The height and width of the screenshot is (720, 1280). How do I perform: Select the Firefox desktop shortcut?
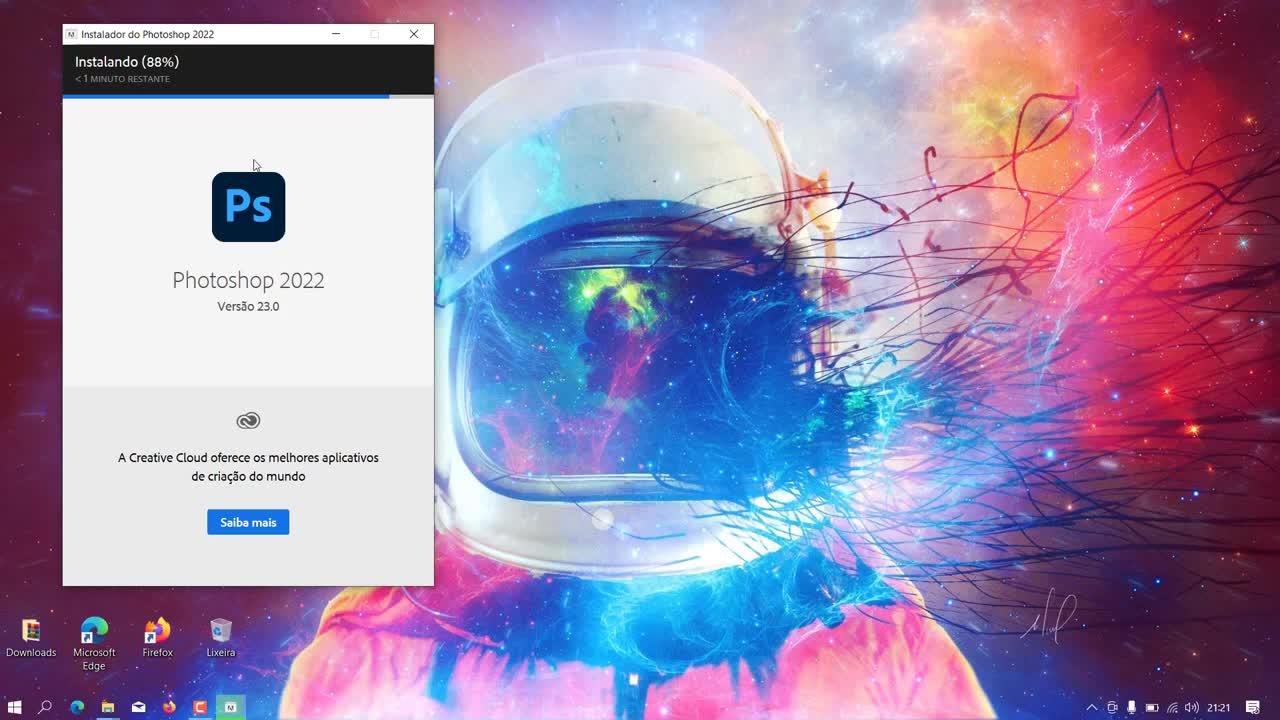click(157, 638)
